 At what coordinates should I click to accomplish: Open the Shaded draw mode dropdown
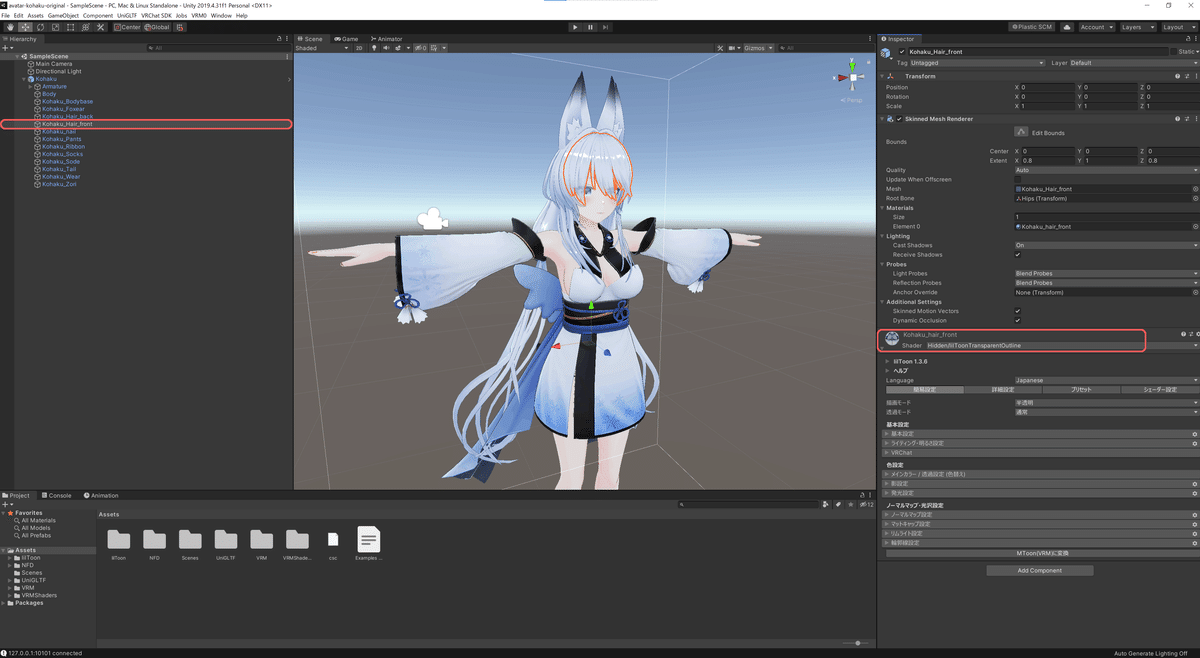[x=322, y=47]
